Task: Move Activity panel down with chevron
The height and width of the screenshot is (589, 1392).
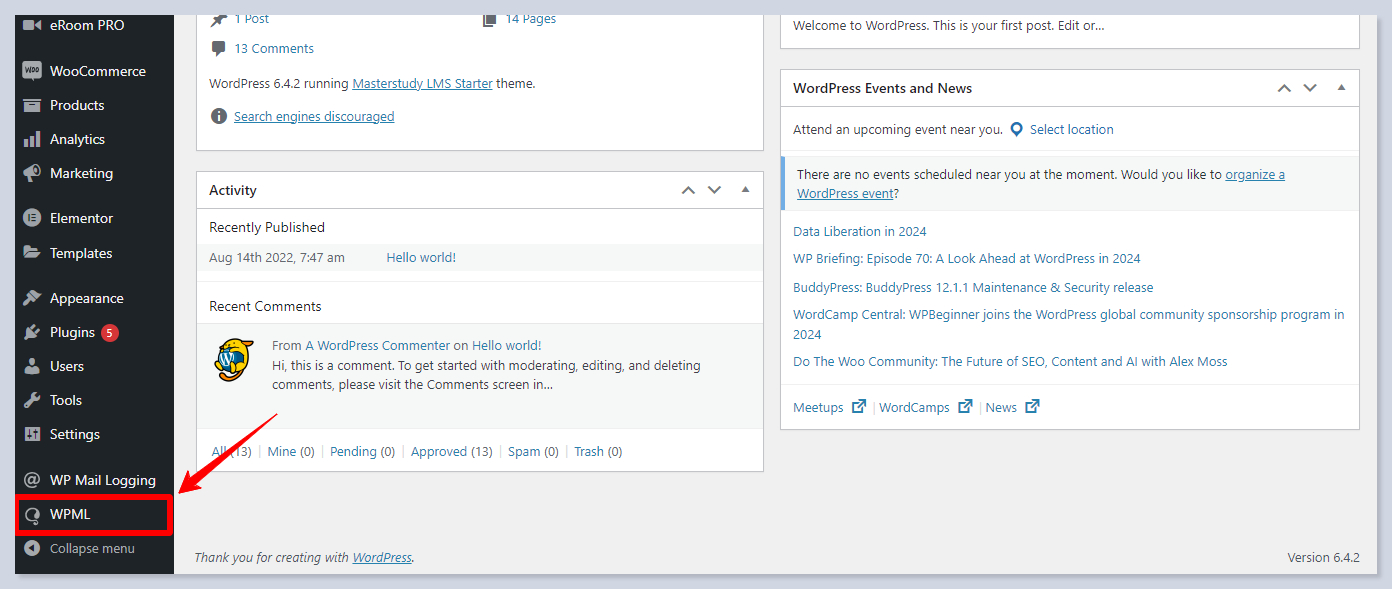Action: coord(714,190)
